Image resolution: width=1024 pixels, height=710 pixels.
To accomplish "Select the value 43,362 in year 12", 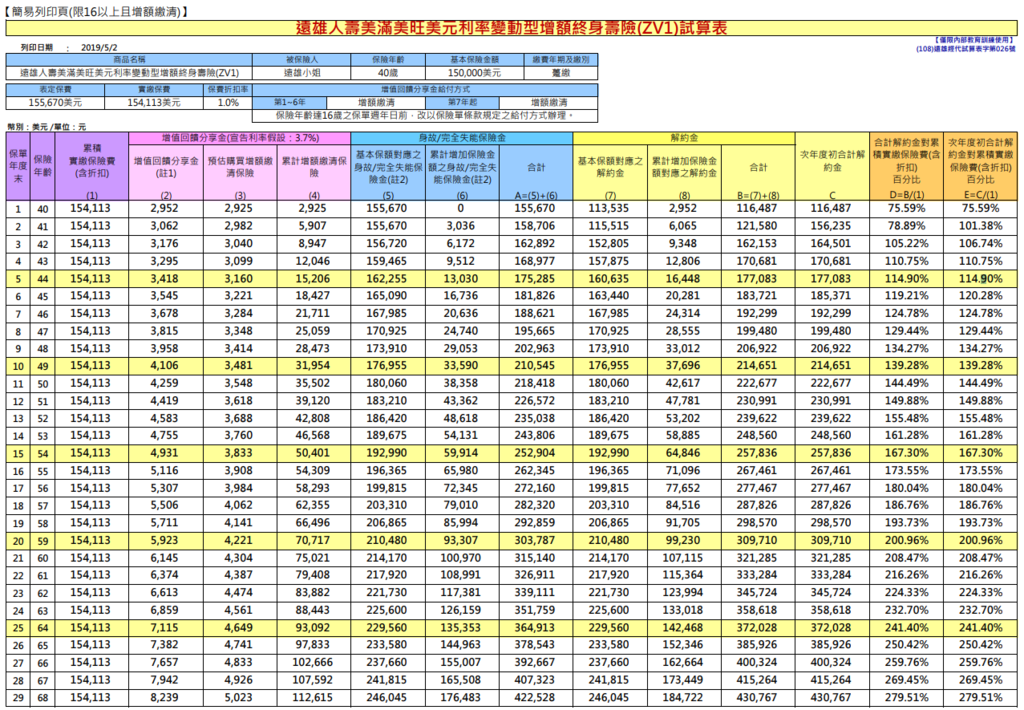I will tap(461, 401).
